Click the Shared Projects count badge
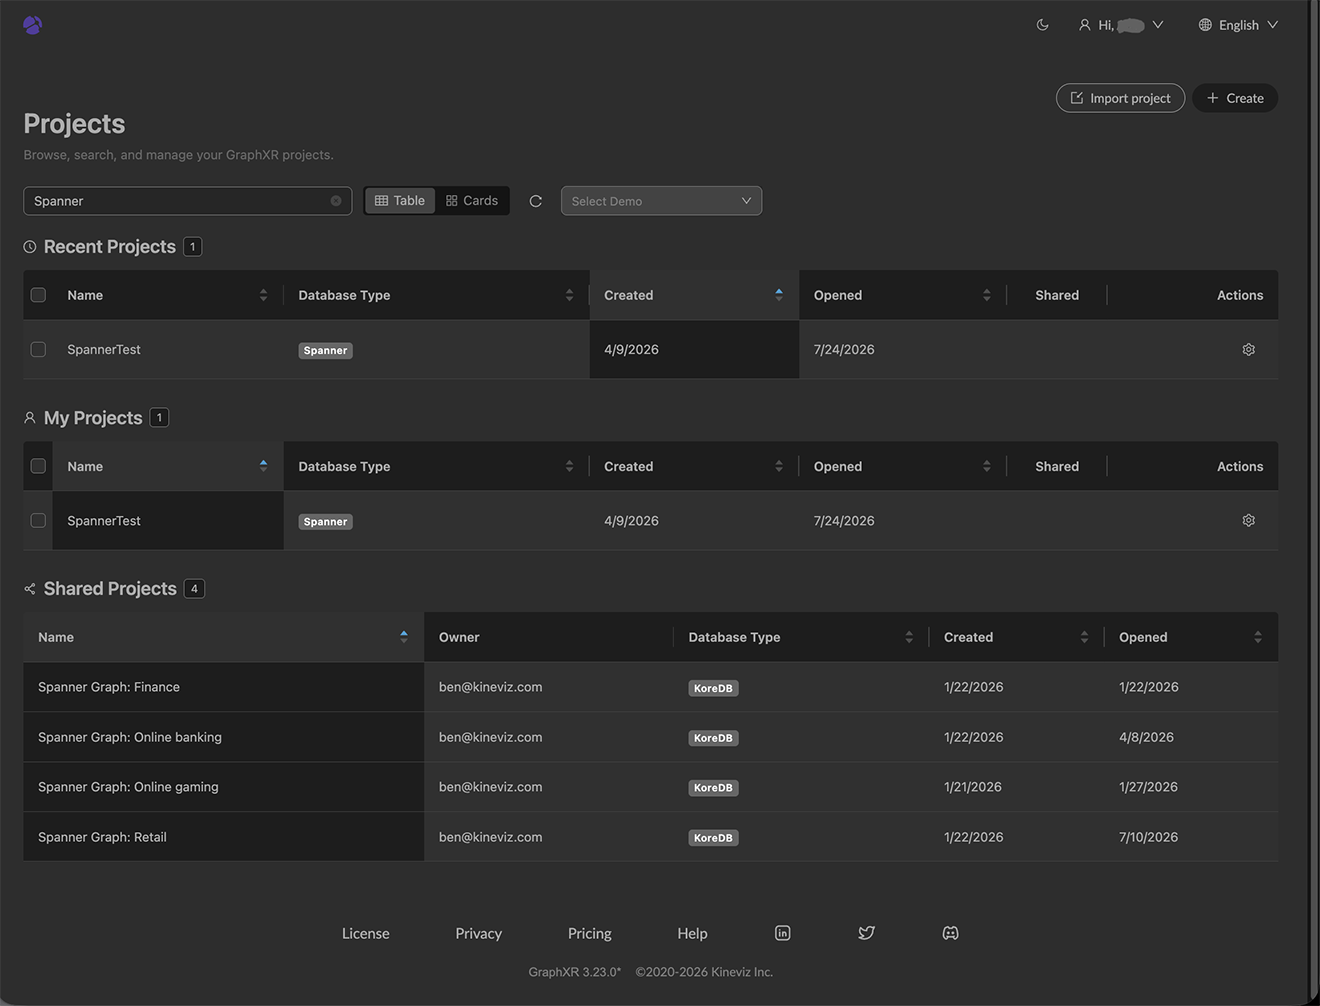 [194, 589]
